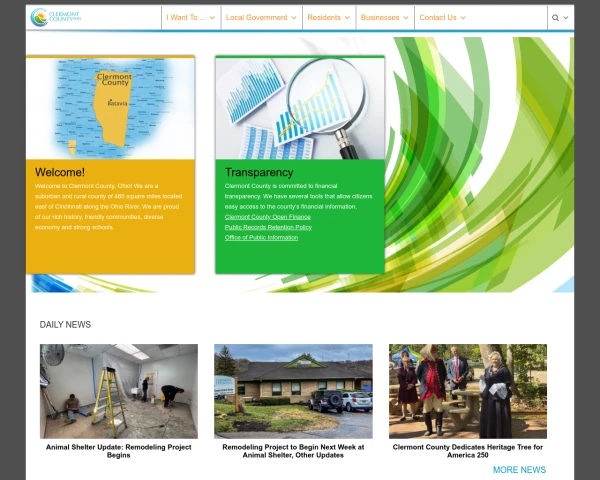Open Clermont County Dedicates Heritage Tree article
Image resolution: width=600 pixels, height=480 pixels.
coord(468,451)
